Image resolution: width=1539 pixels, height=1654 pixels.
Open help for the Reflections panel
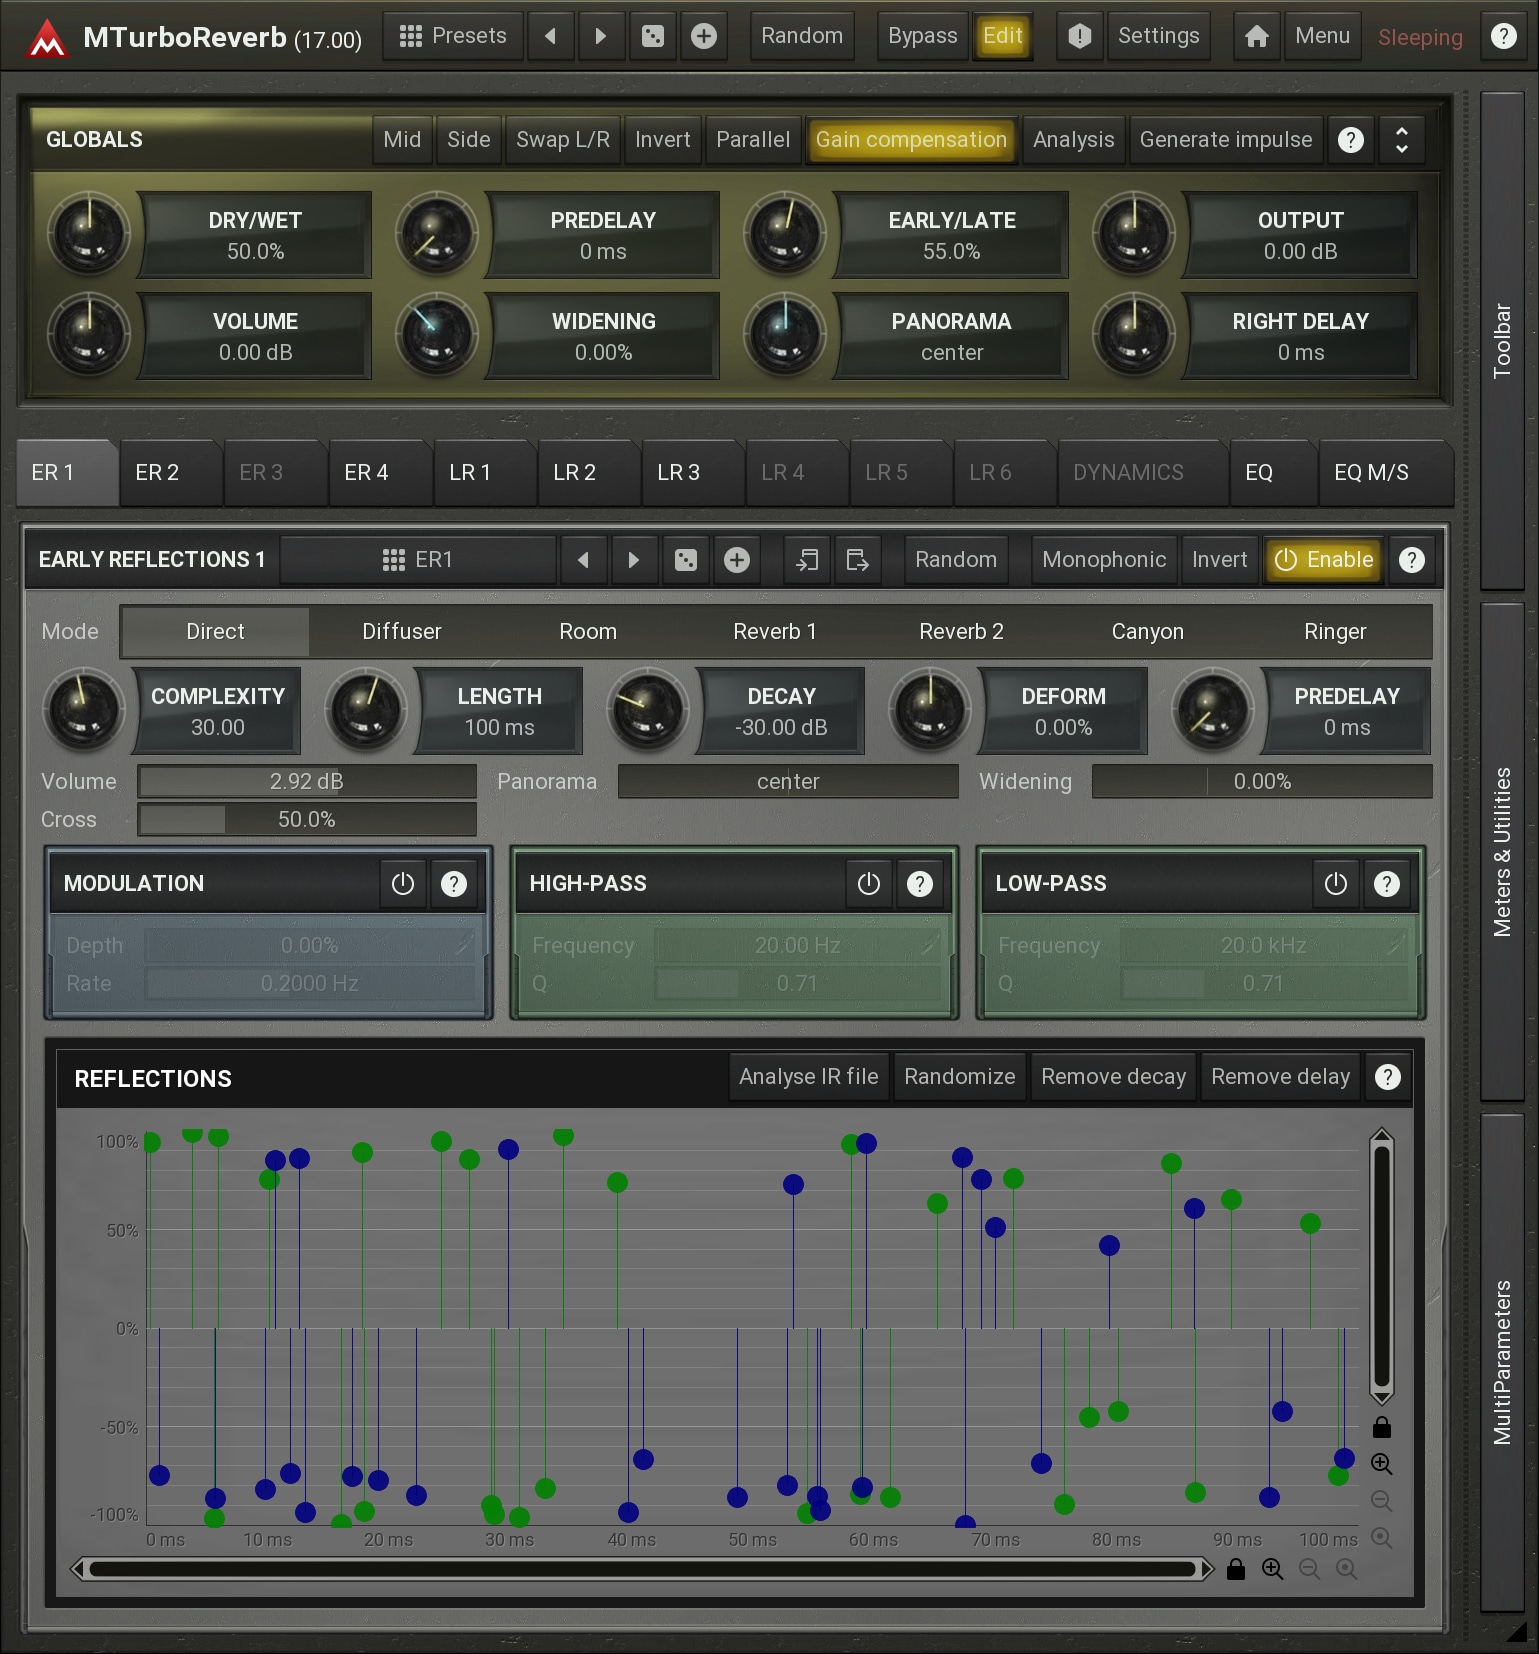point(1387,1077)
